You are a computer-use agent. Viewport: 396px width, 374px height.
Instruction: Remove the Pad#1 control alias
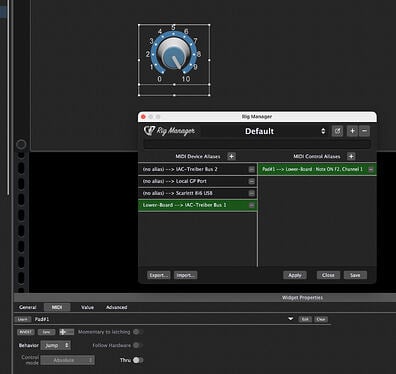pos(371,169)
